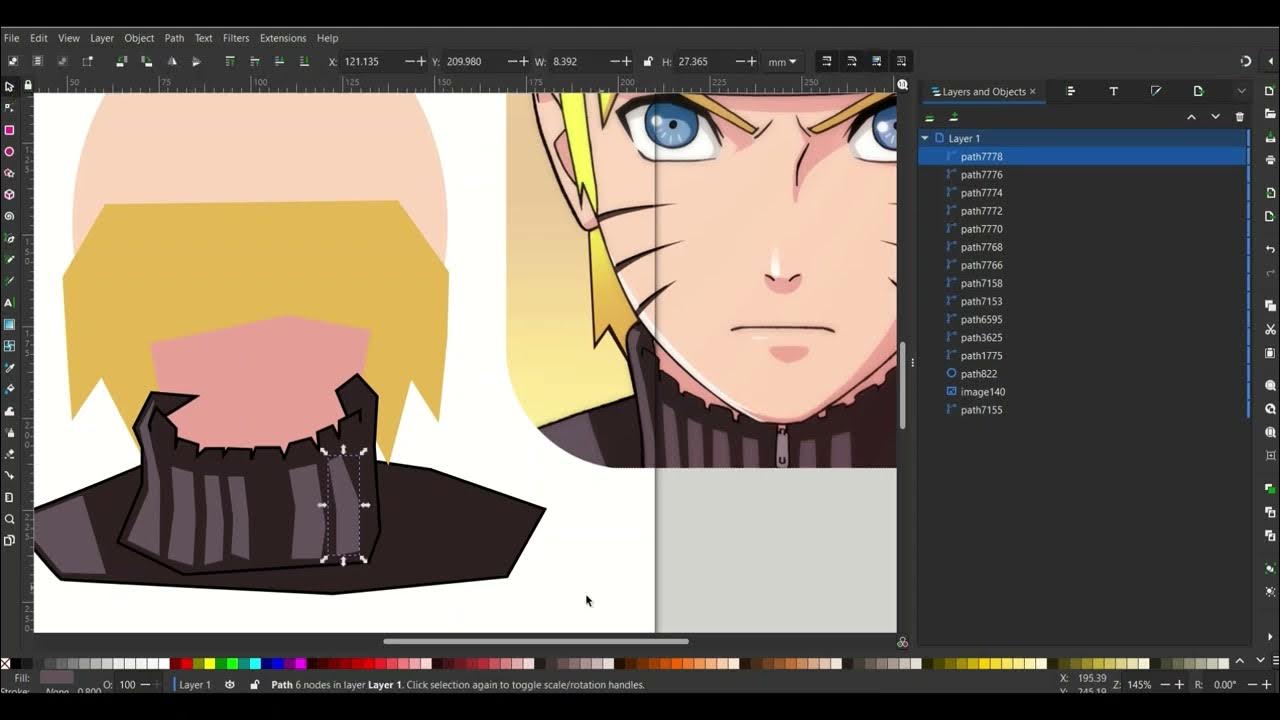Select the Spray tool
The height and width of the screenshot is (720, 1280).
click(9, 432)
